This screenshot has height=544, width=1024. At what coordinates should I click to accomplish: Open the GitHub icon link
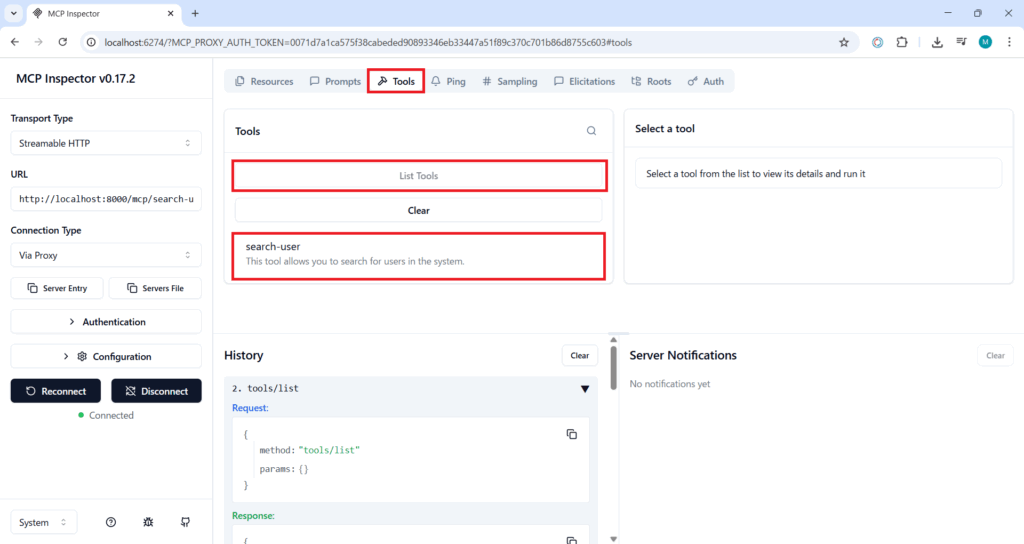[x=185, y=522]
